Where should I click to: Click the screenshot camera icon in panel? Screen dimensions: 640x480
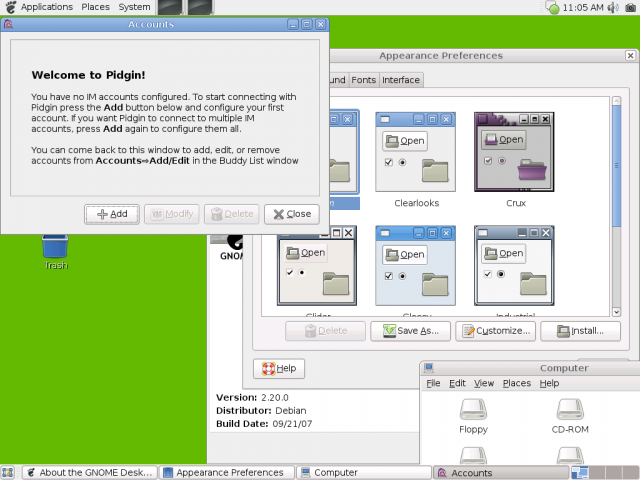click(631, 7)
